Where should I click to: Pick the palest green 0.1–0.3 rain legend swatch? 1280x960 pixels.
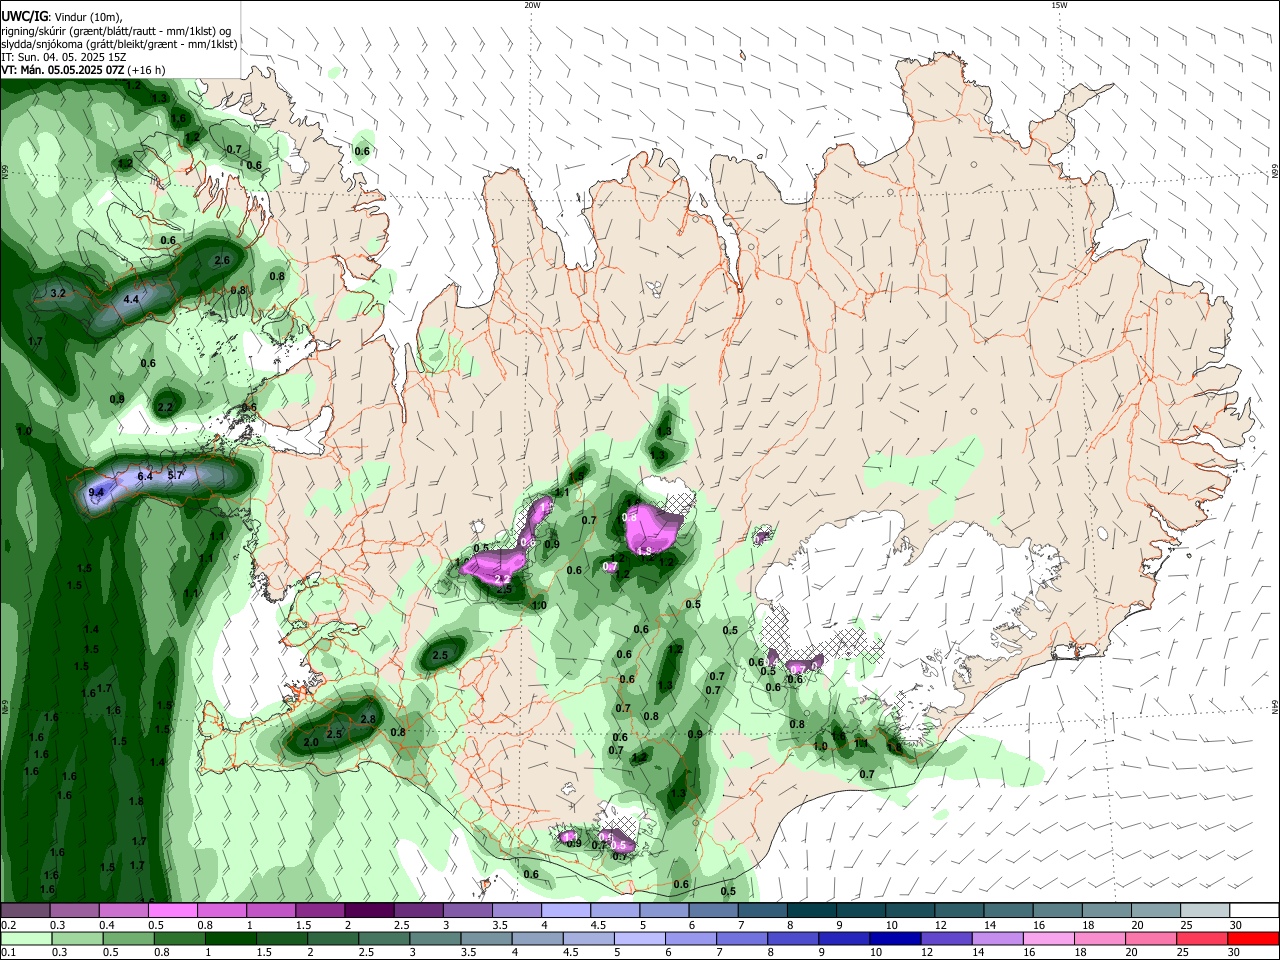pos(26,938)
